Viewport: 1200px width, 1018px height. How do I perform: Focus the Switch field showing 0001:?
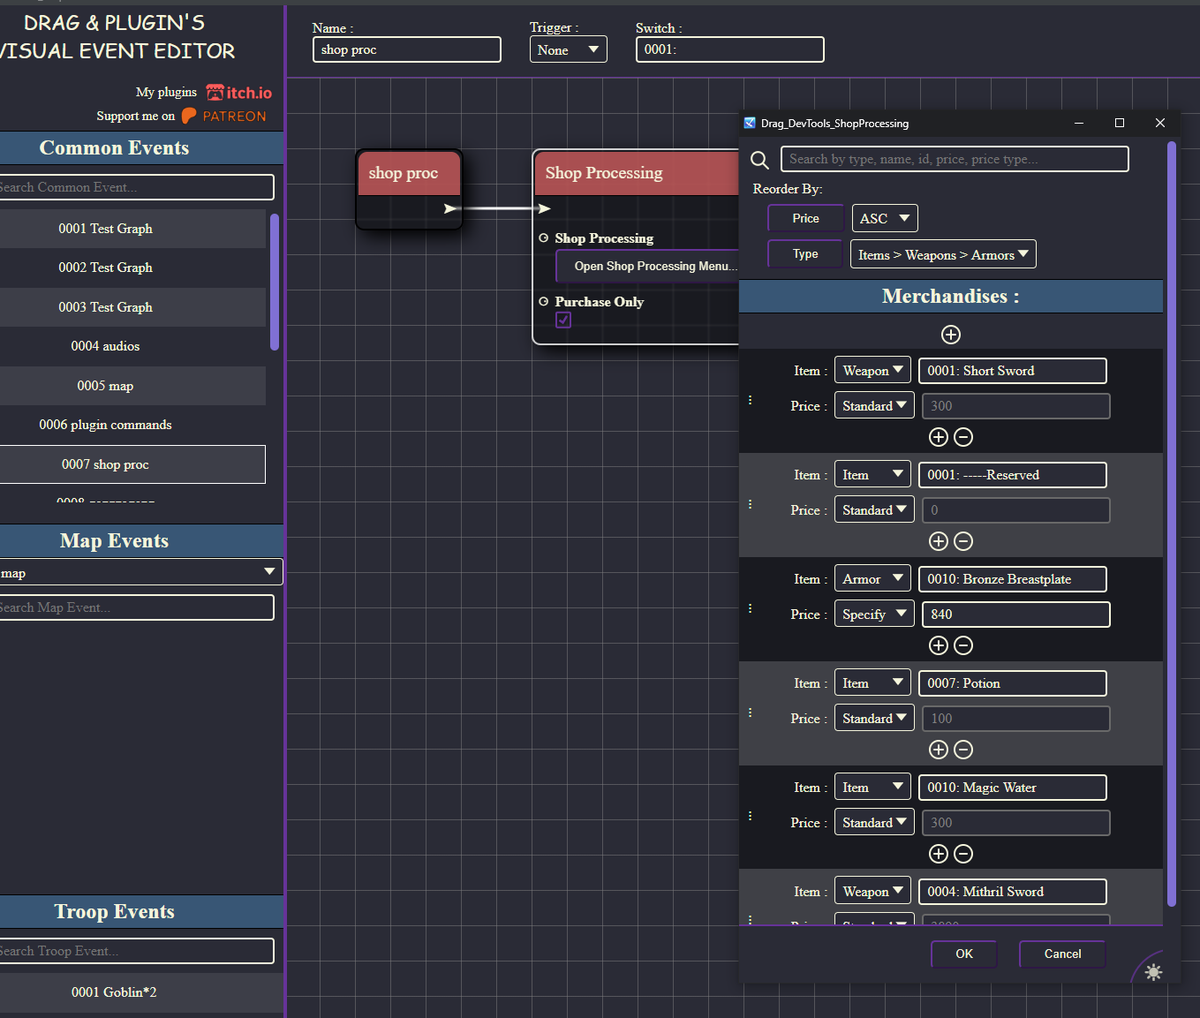coord(730,50)
